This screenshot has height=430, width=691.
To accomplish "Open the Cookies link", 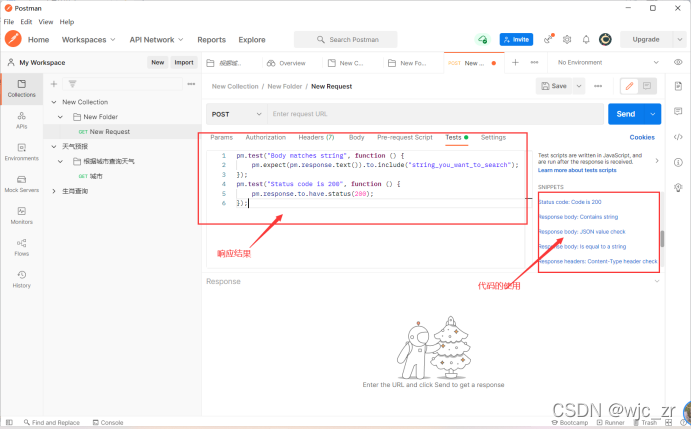I will [642, 137].
